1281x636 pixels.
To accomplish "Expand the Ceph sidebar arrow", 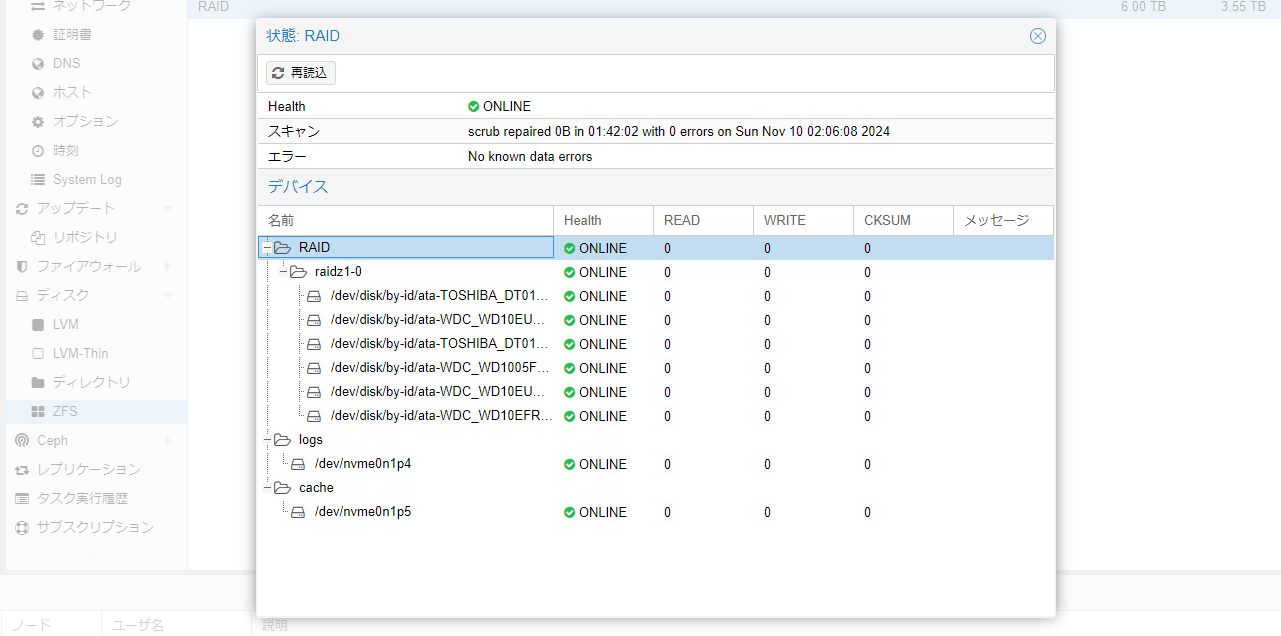I will point(168,441).
